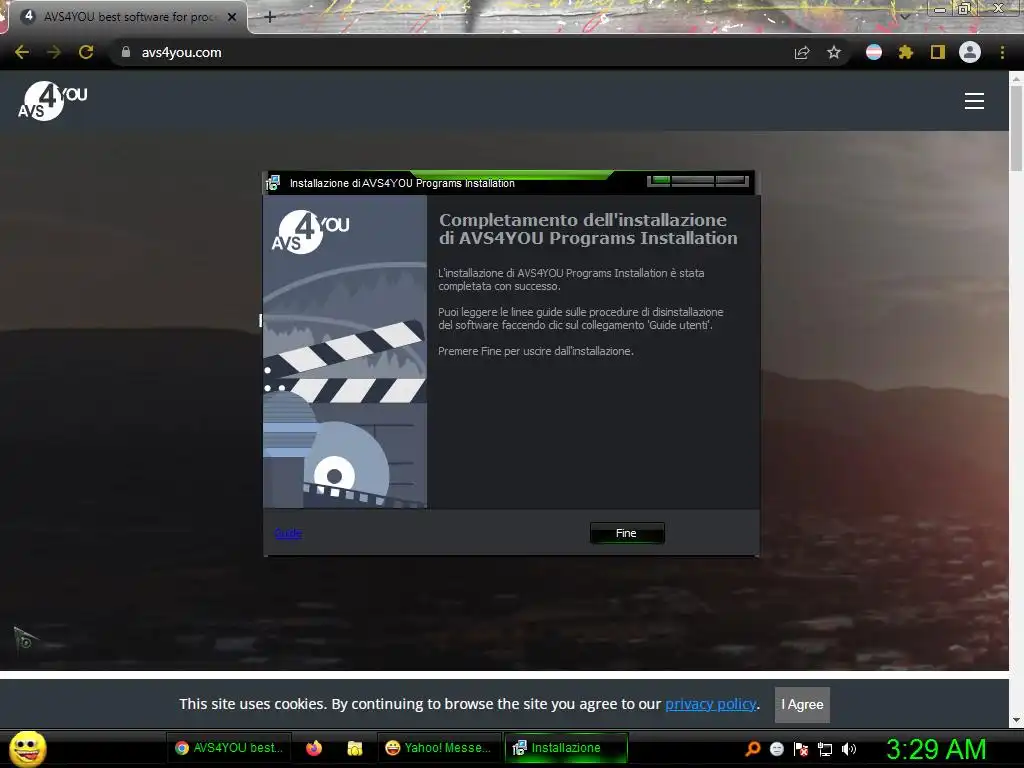Click the AVS4YOU logo in site header
The image size is (1024, 768).
tap(52, 101)
